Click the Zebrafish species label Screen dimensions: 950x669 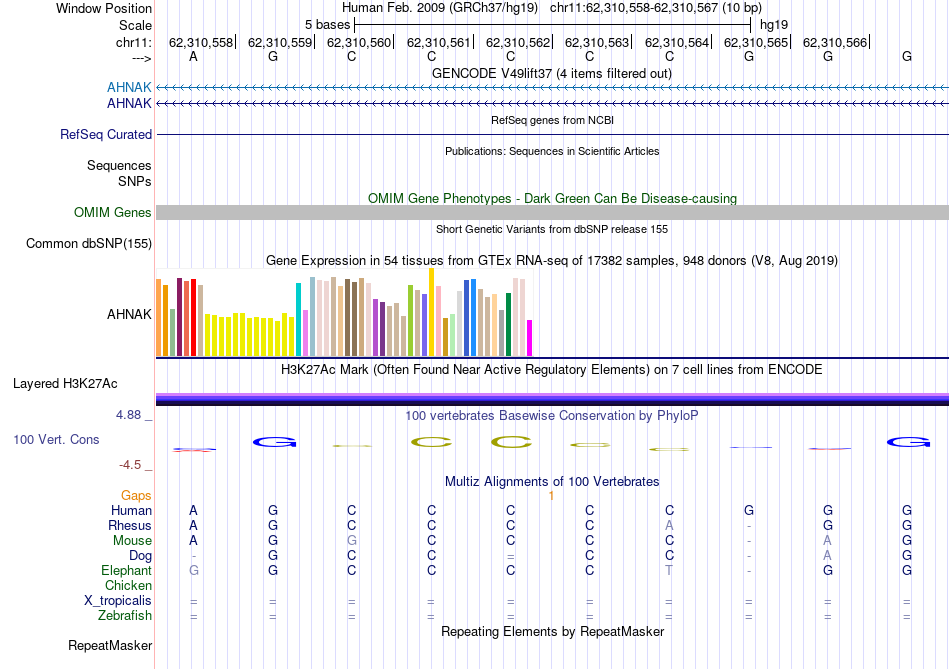125,616
